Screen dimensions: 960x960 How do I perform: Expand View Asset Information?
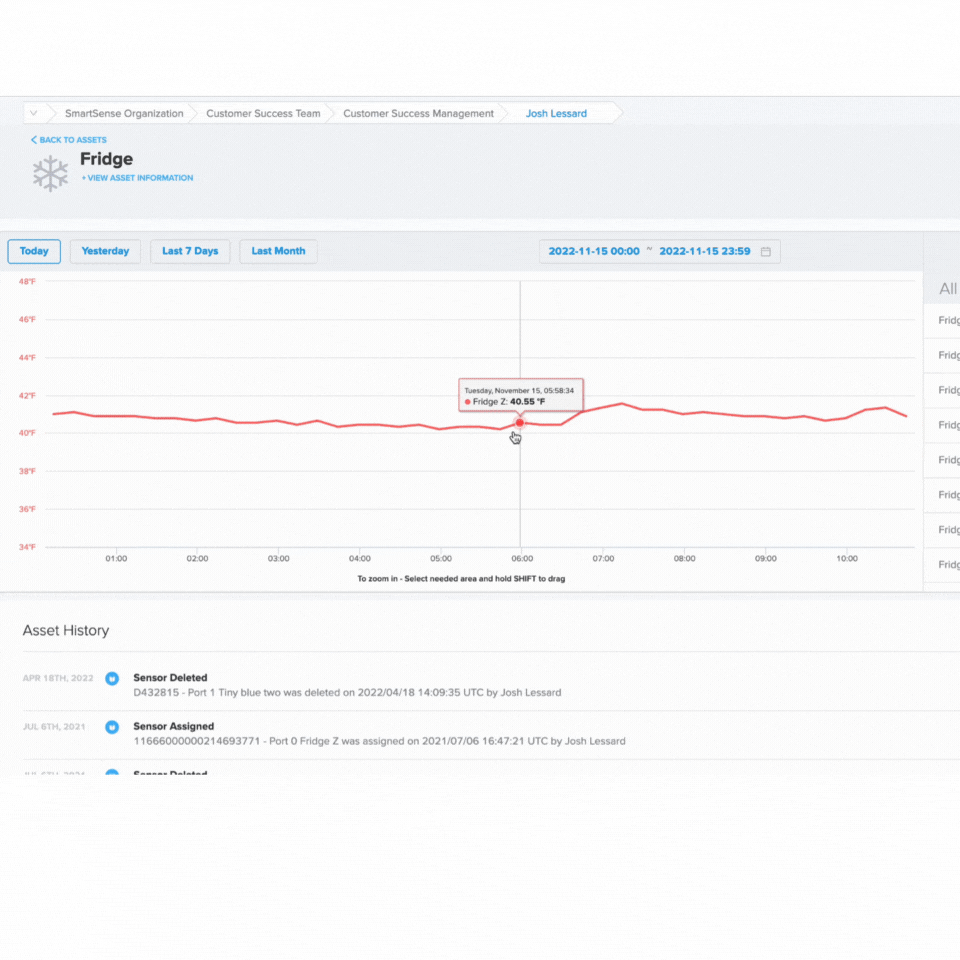coord(137,178)
